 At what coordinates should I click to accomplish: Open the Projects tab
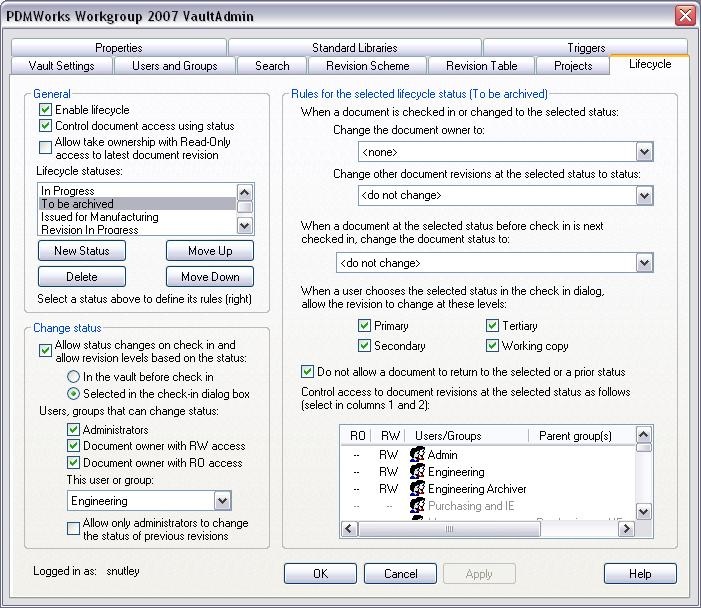tap(573, 66)
